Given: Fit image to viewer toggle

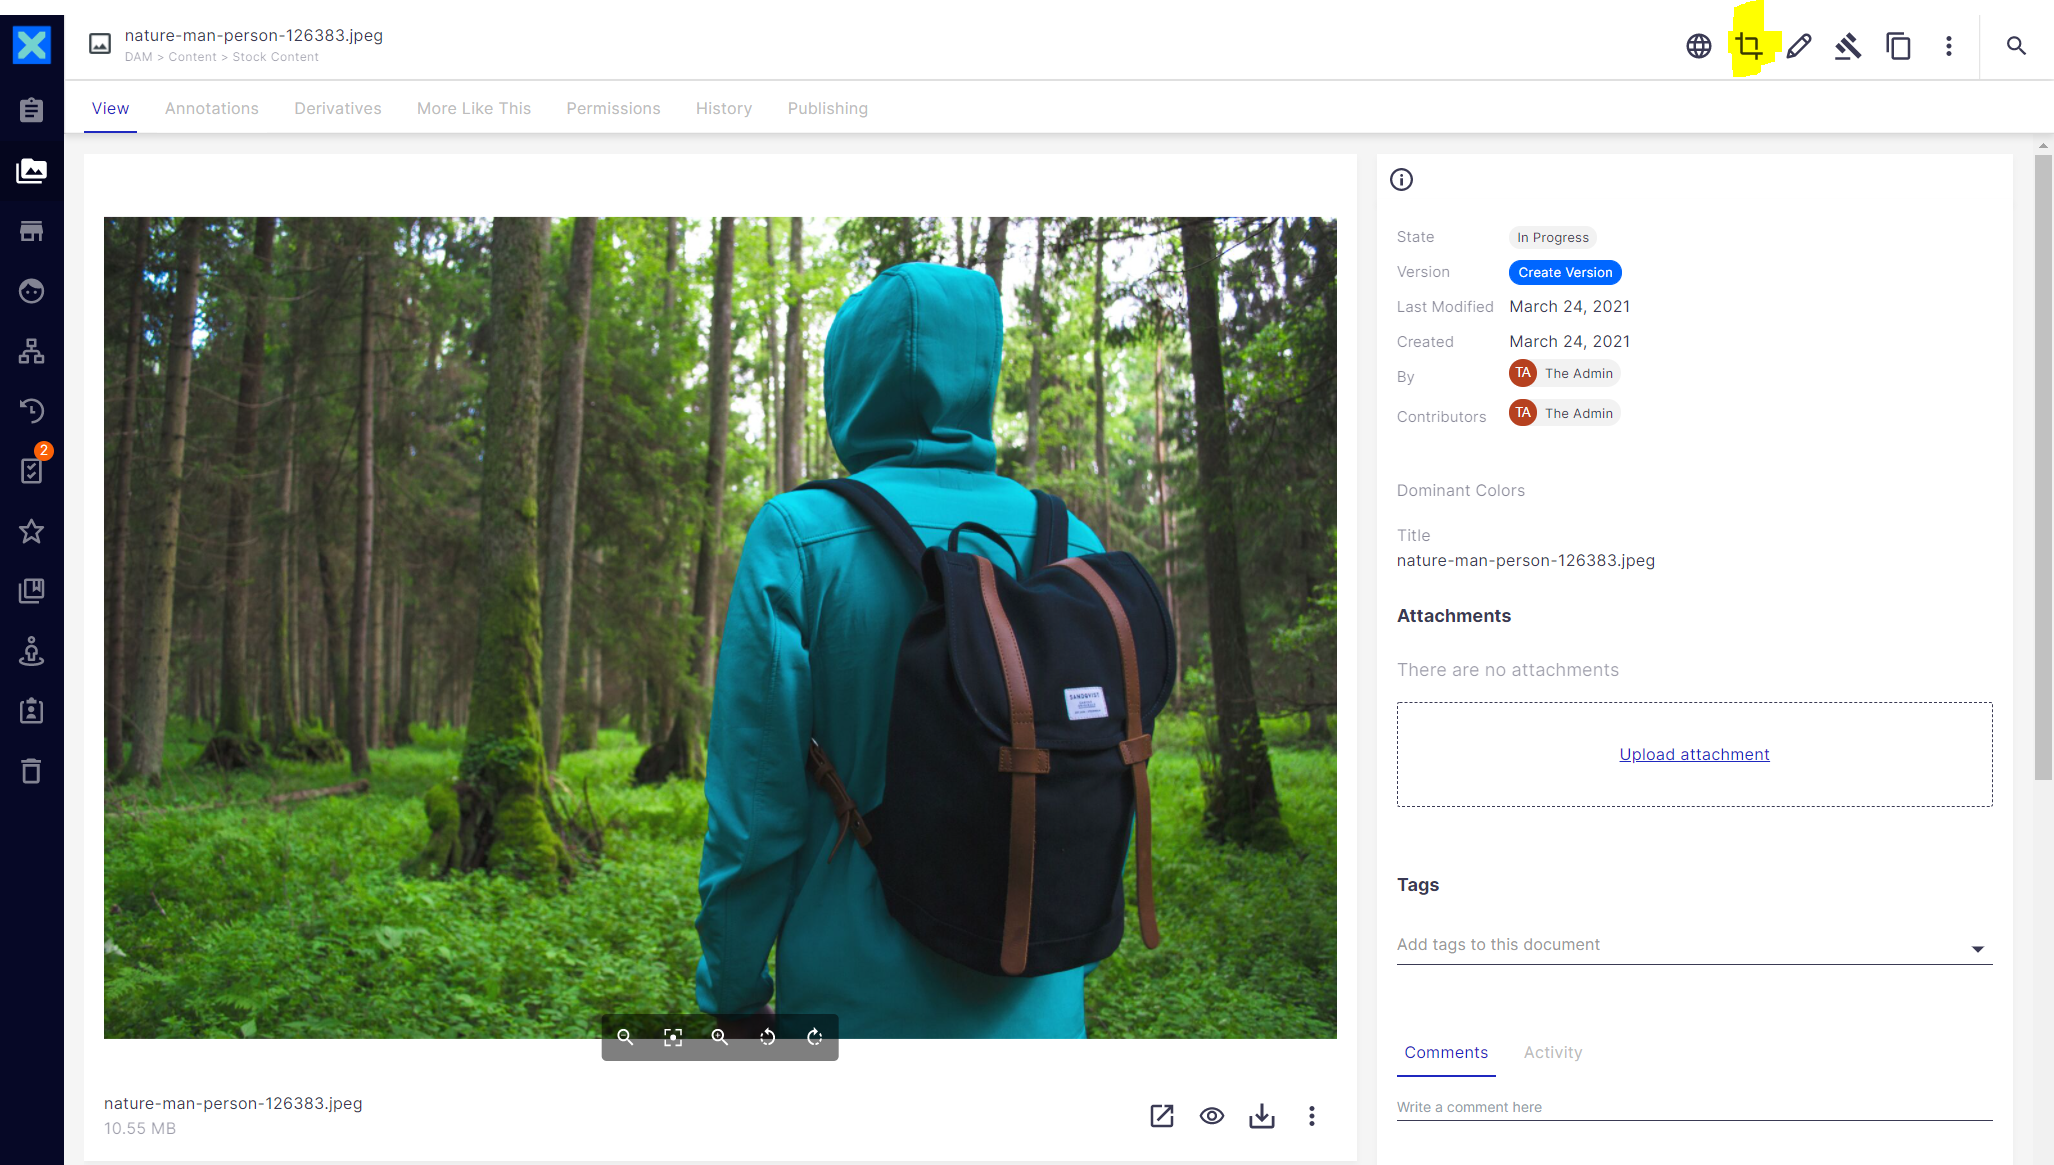Looking at the screenshot, I should pyautogui.click(x=673, y=1037).
